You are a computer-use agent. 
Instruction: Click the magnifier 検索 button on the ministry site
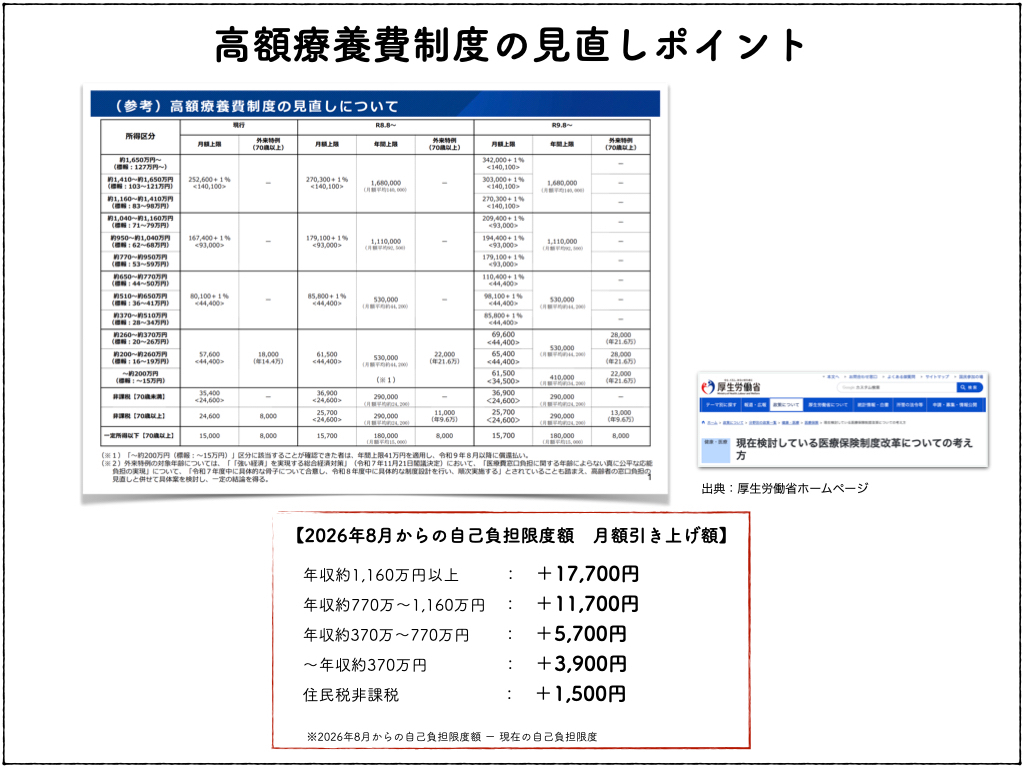[970, 387]
